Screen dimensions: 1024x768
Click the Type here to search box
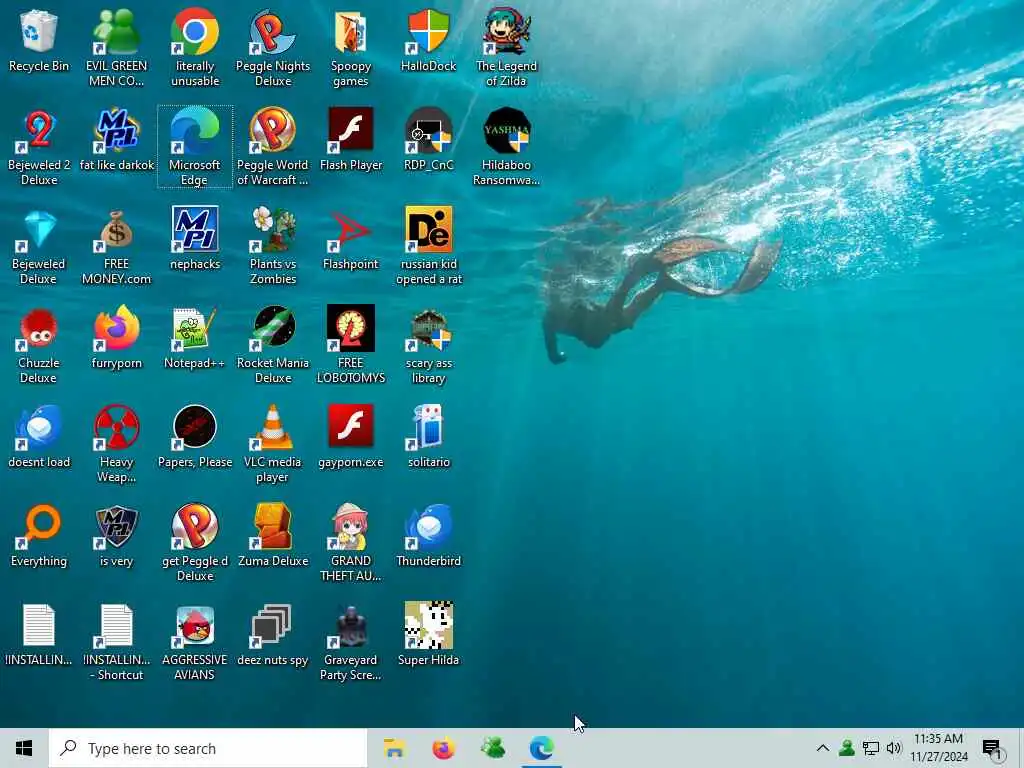(x=208, y=748)
